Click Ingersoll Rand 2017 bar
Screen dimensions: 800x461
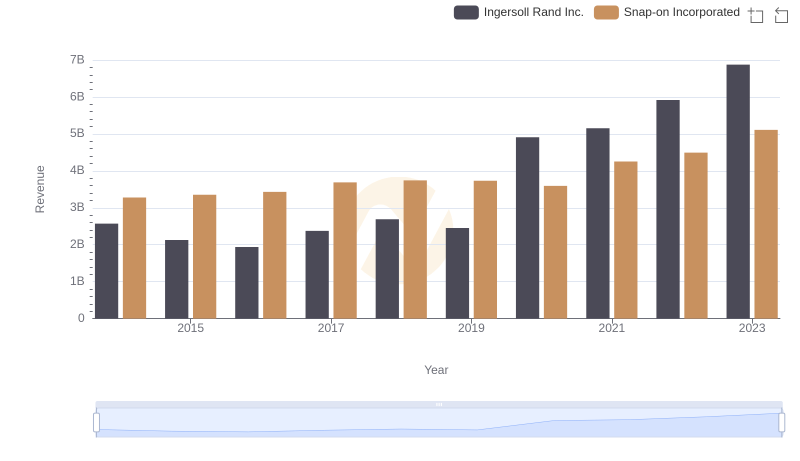pos(317,275)
